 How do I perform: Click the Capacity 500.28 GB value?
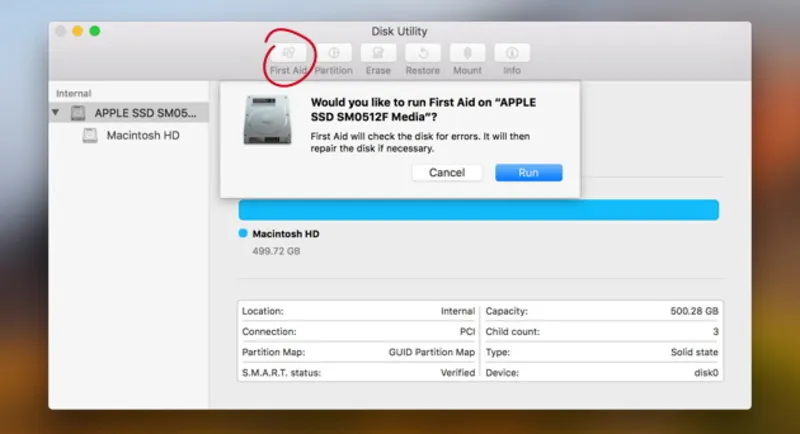(694, 311)
